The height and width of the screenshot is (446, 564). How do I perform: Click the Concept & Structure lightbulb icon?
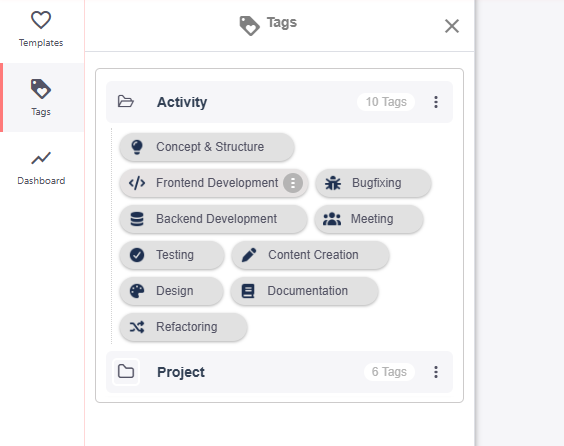[x=137, y=147]
